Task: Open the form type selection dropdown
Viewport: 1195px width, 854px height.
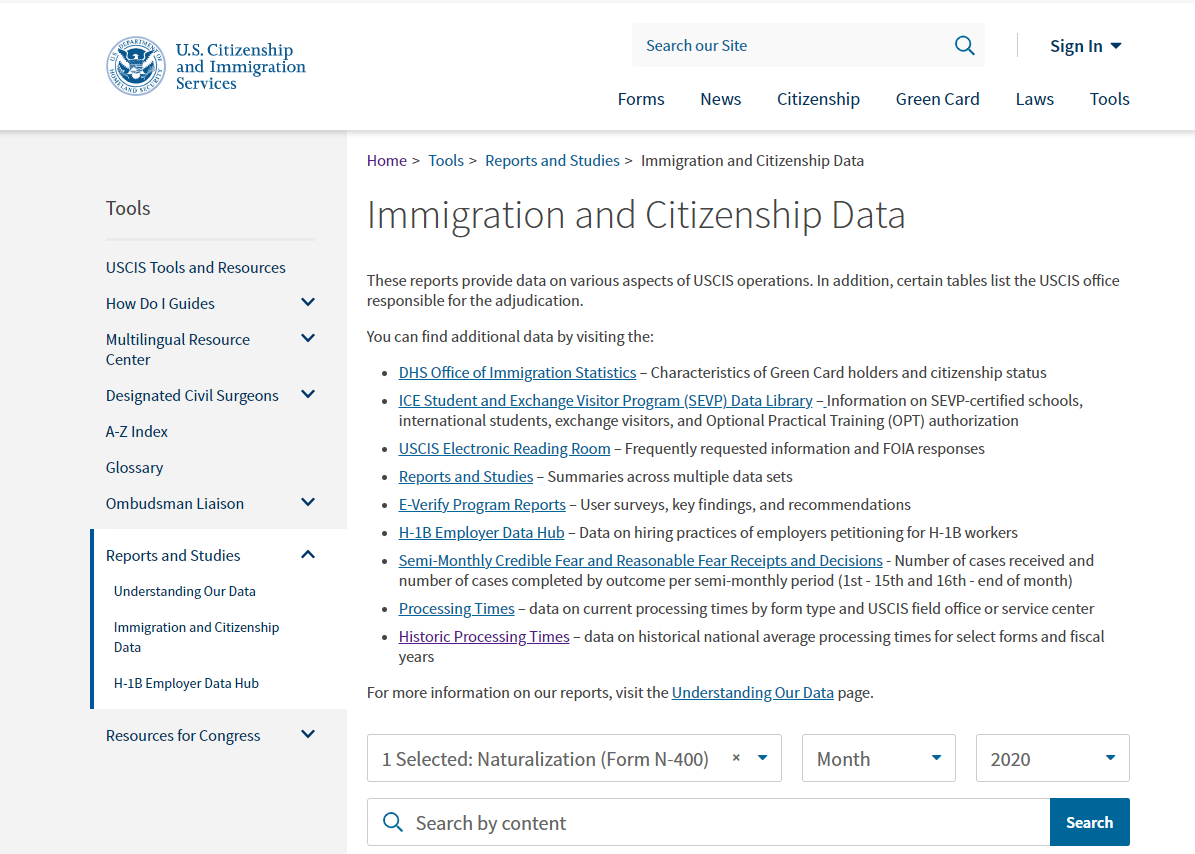Action: tap(574, 758)
